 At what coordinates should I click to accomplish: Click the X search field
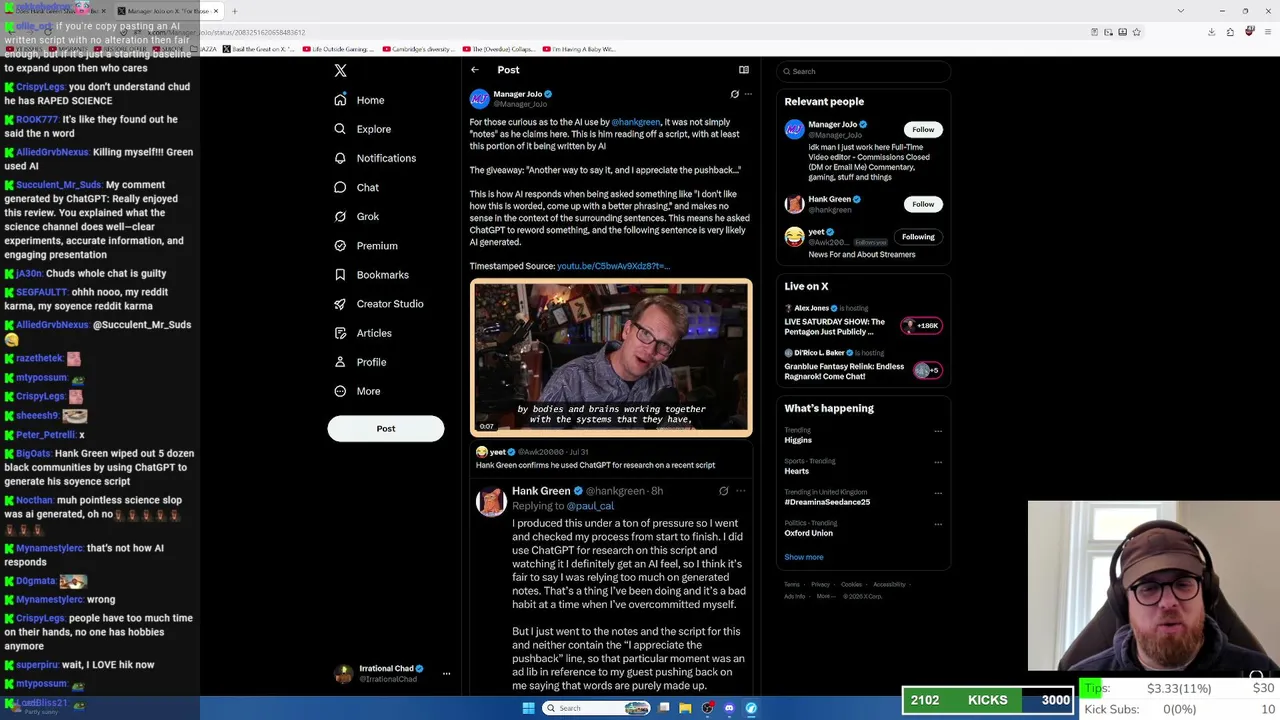864,71
